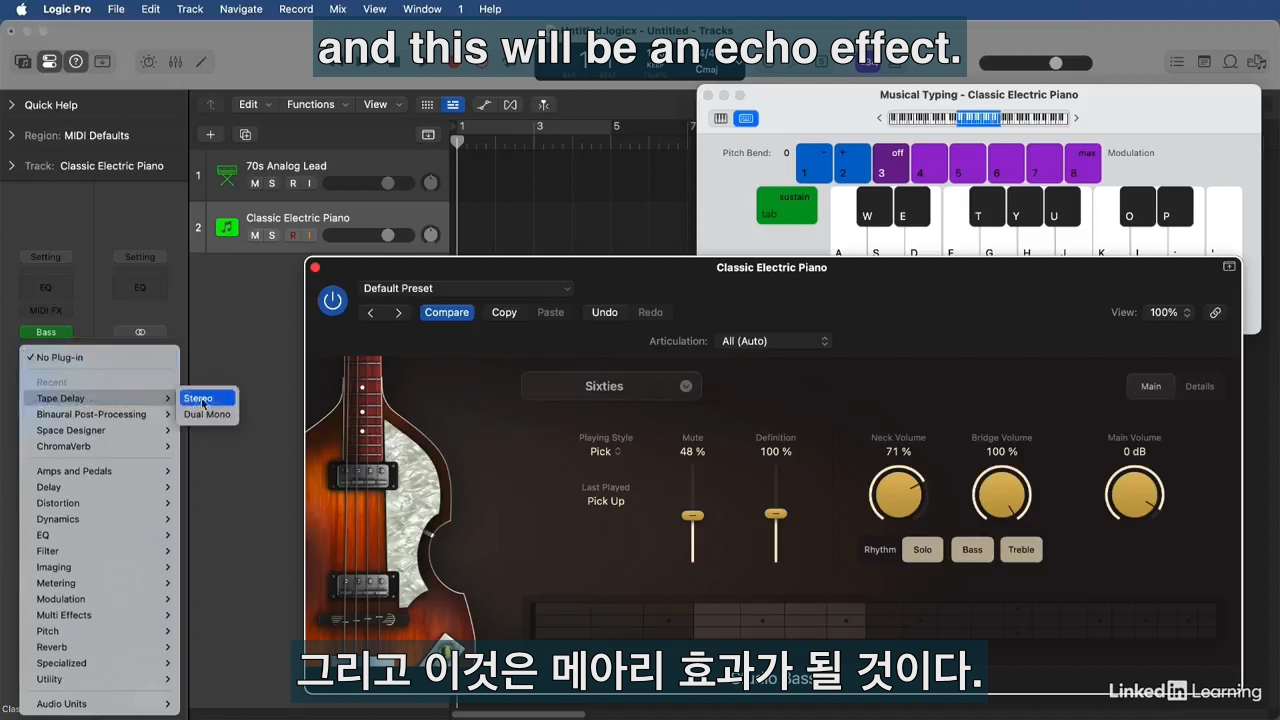Open the Mixer button
The image size is (1280, 720).
[175, 62]
